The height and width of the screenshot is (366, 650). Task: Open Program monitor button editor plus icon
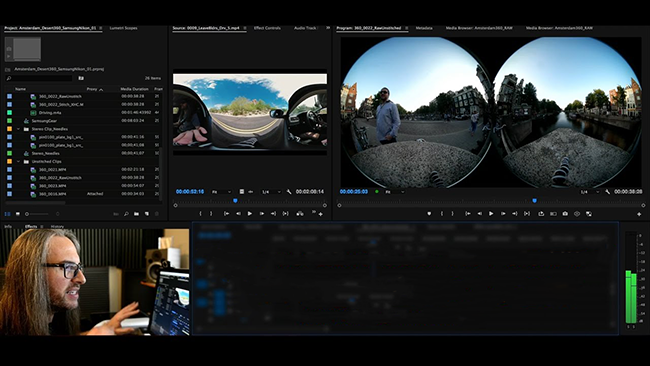pos(639,214)
